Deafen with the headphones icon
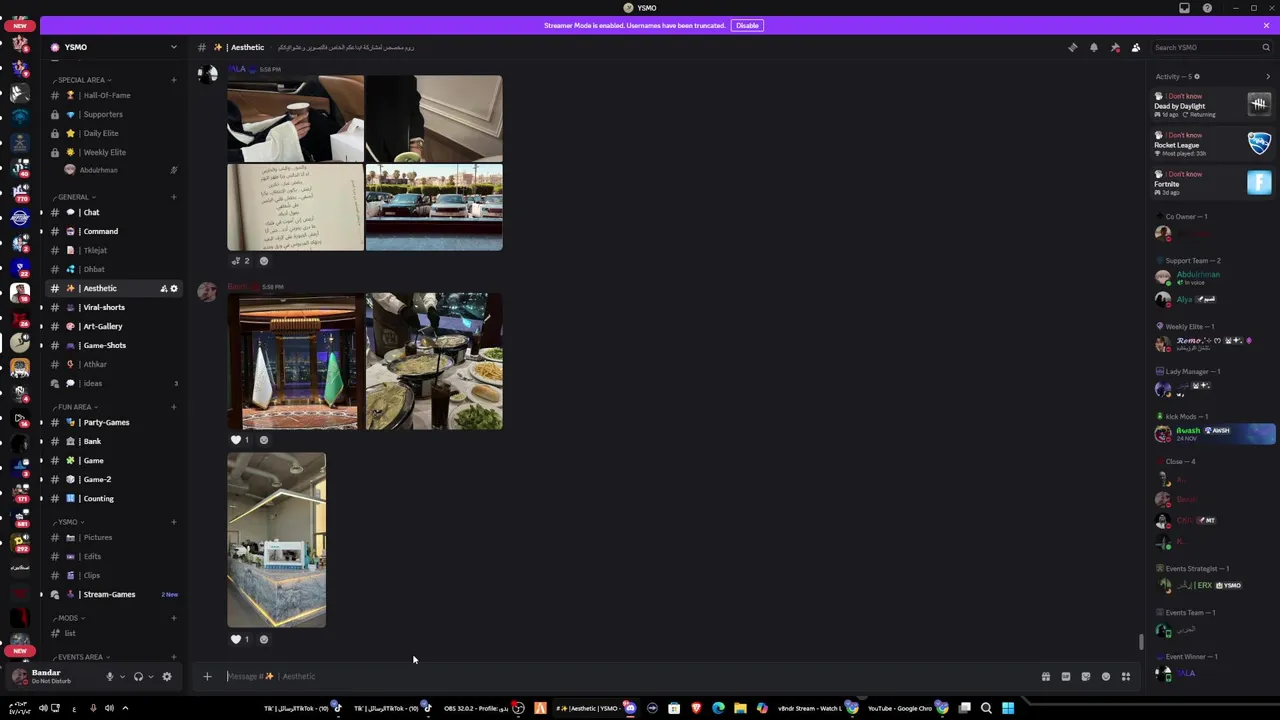Image resolution: width=1280 pixels, height=720 pixels. (x=138, y=677)
